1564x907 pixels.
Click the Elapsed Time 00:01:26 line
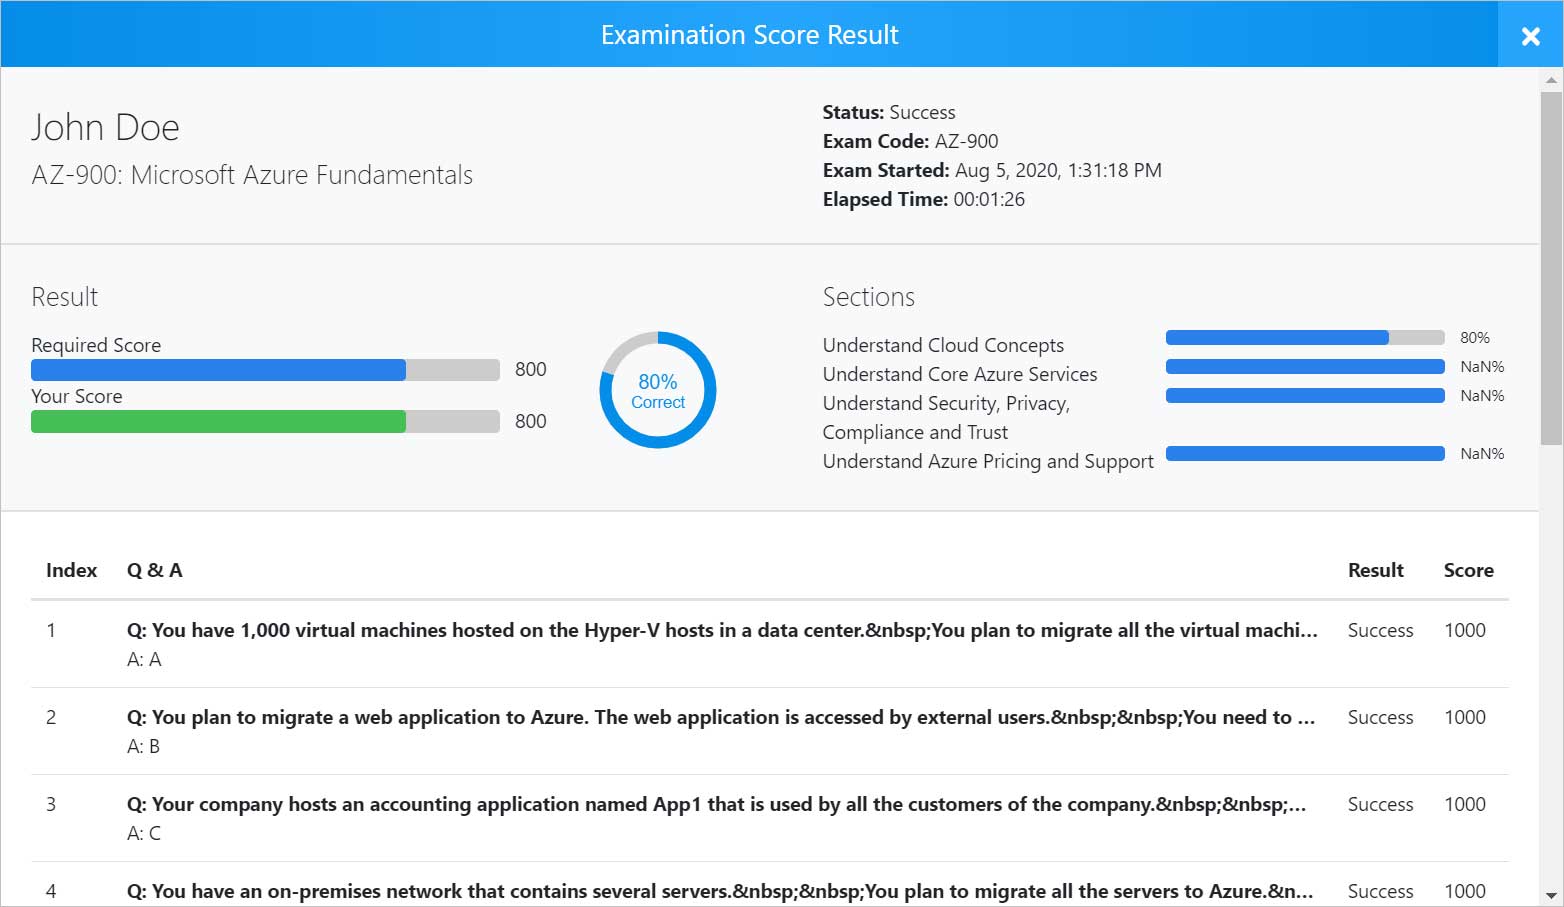(x=924, y=199)
